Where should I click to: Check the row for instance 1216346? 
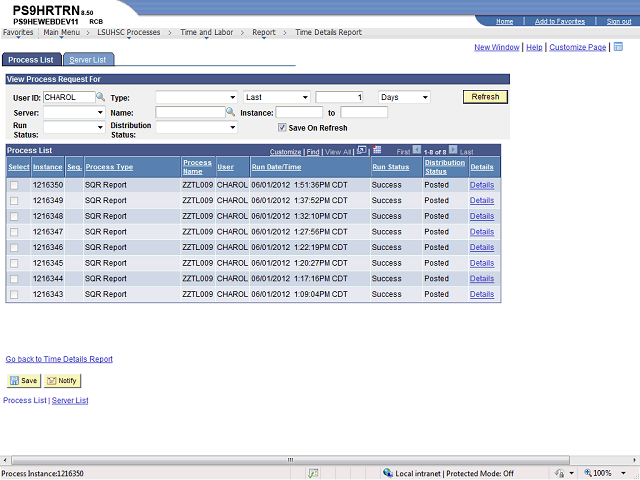coord(14,247)
